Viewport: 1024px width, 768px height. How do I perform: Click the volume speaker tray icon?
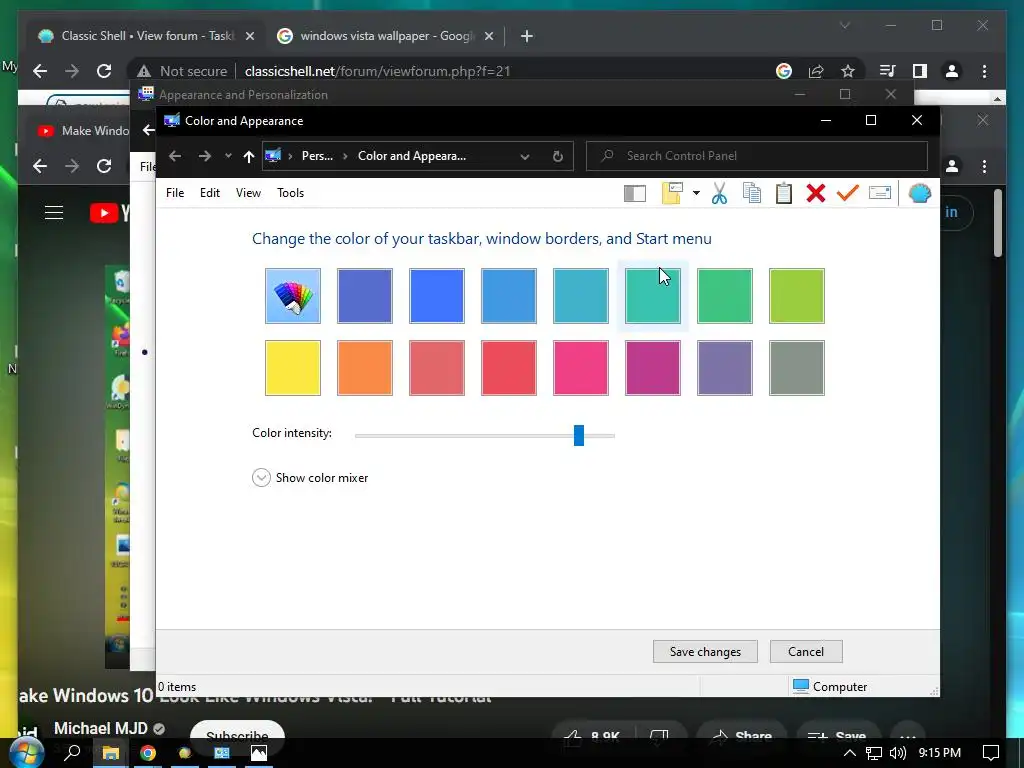click(x=898, y=753)
